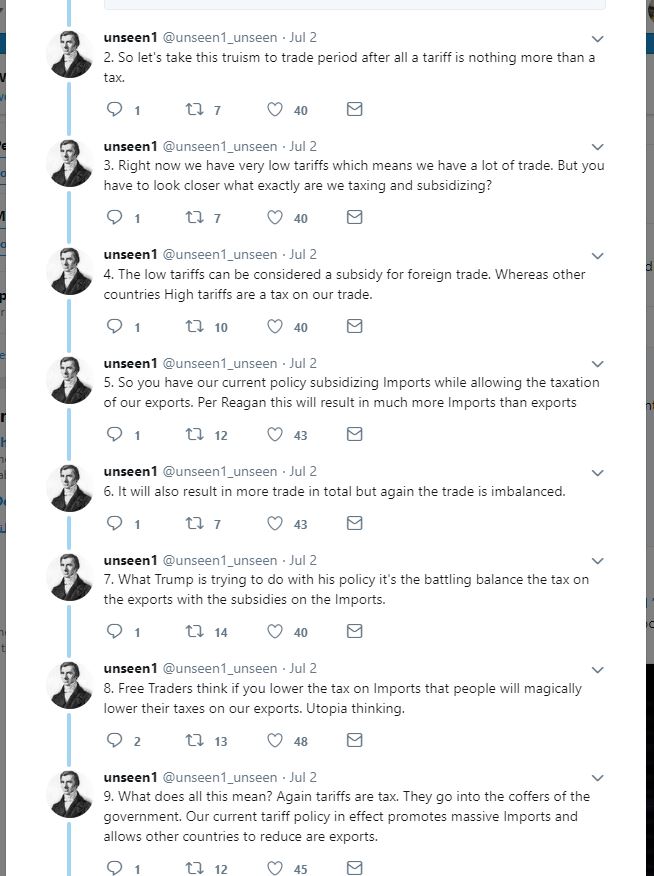Retweet tweet 7 about Trump's policy
Screen dimensions: 654x876
(x=194, y=631)
